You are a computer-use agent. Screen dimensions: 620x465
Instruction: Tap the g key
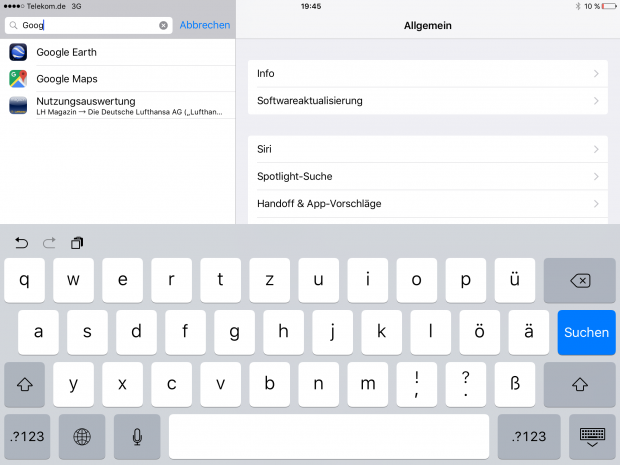pos(234,332)
